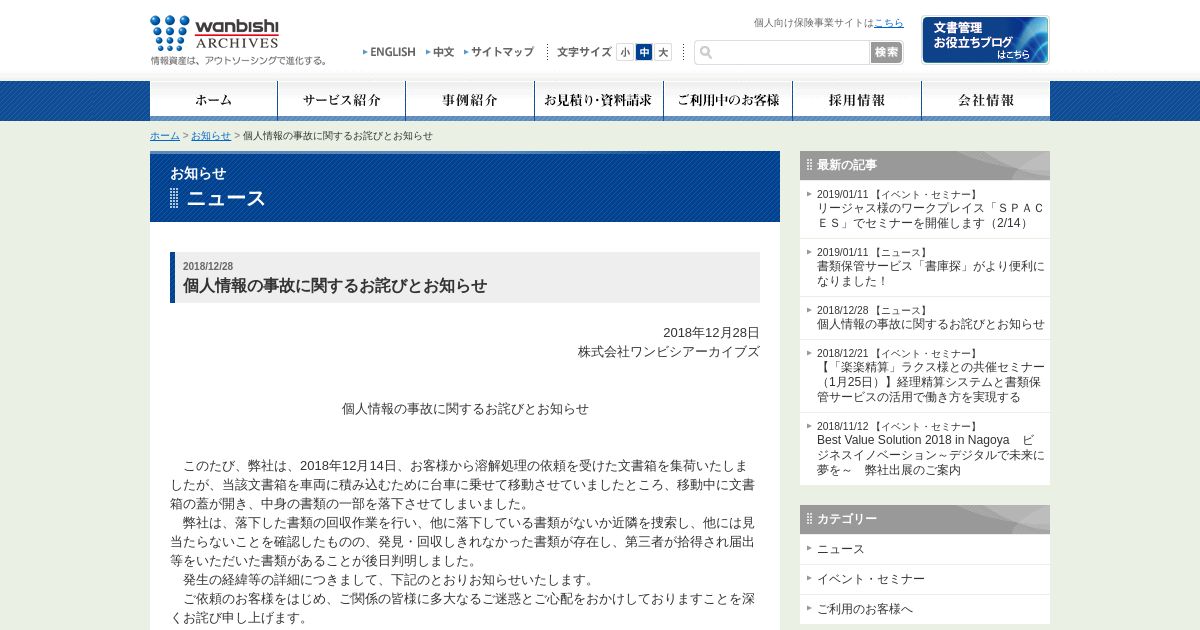Switch site to 中文 version
1200x630 pixels.
pos(440,52)
